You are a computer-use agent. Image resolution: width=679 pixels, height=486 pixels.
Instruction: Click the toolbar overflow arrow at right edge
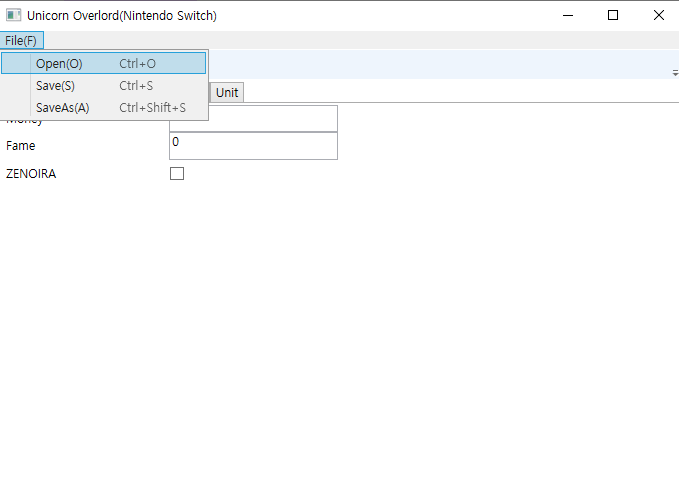point(675,72)
